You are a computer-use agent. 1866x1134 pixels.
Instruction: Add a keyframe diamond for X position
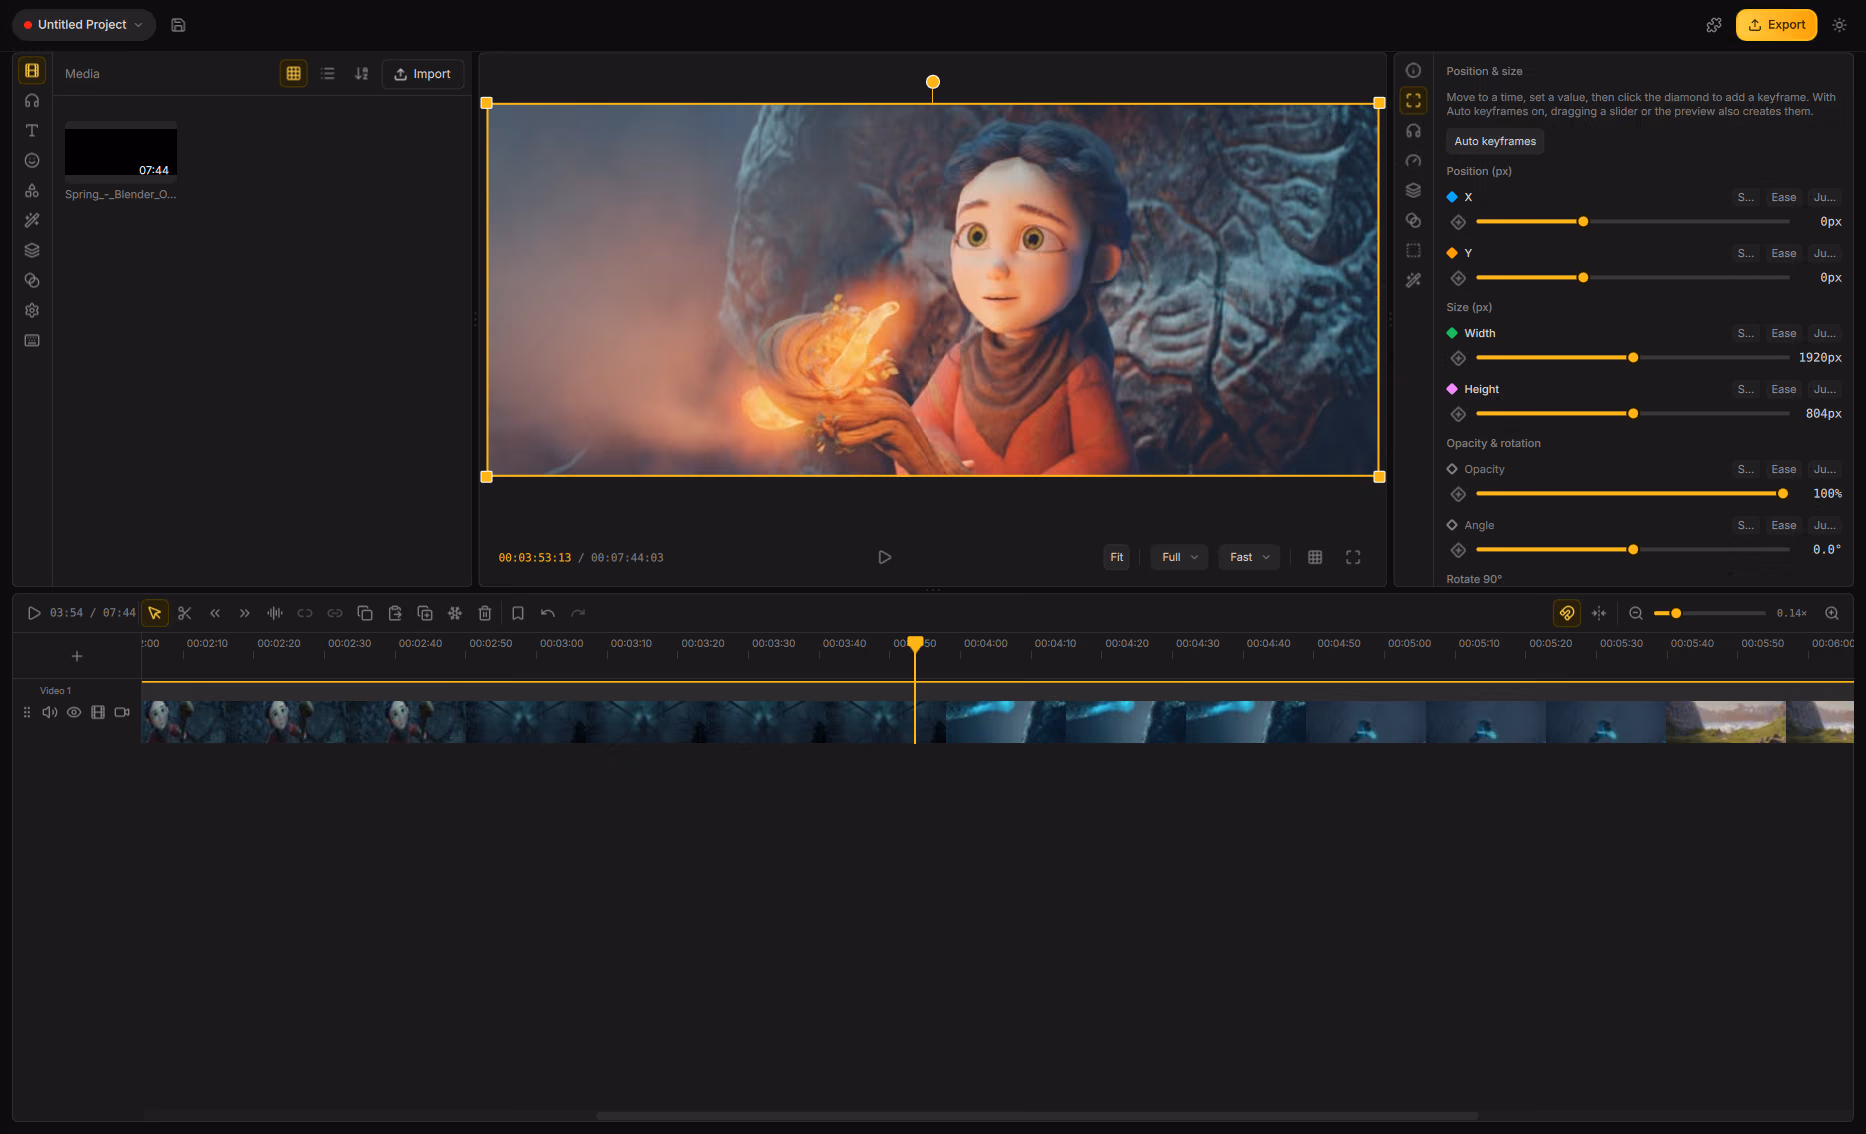(1458, 222)
